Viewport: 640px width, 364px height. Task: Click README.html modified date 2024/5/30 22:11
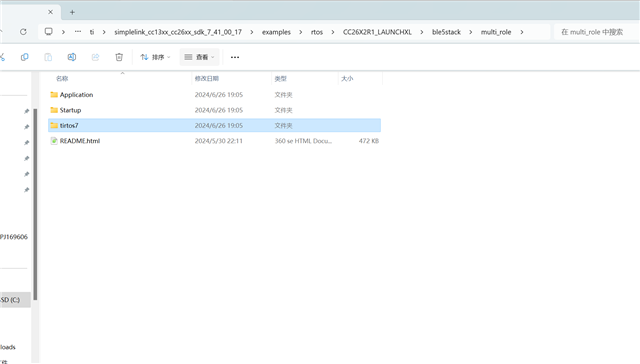(x=218, y=141)
